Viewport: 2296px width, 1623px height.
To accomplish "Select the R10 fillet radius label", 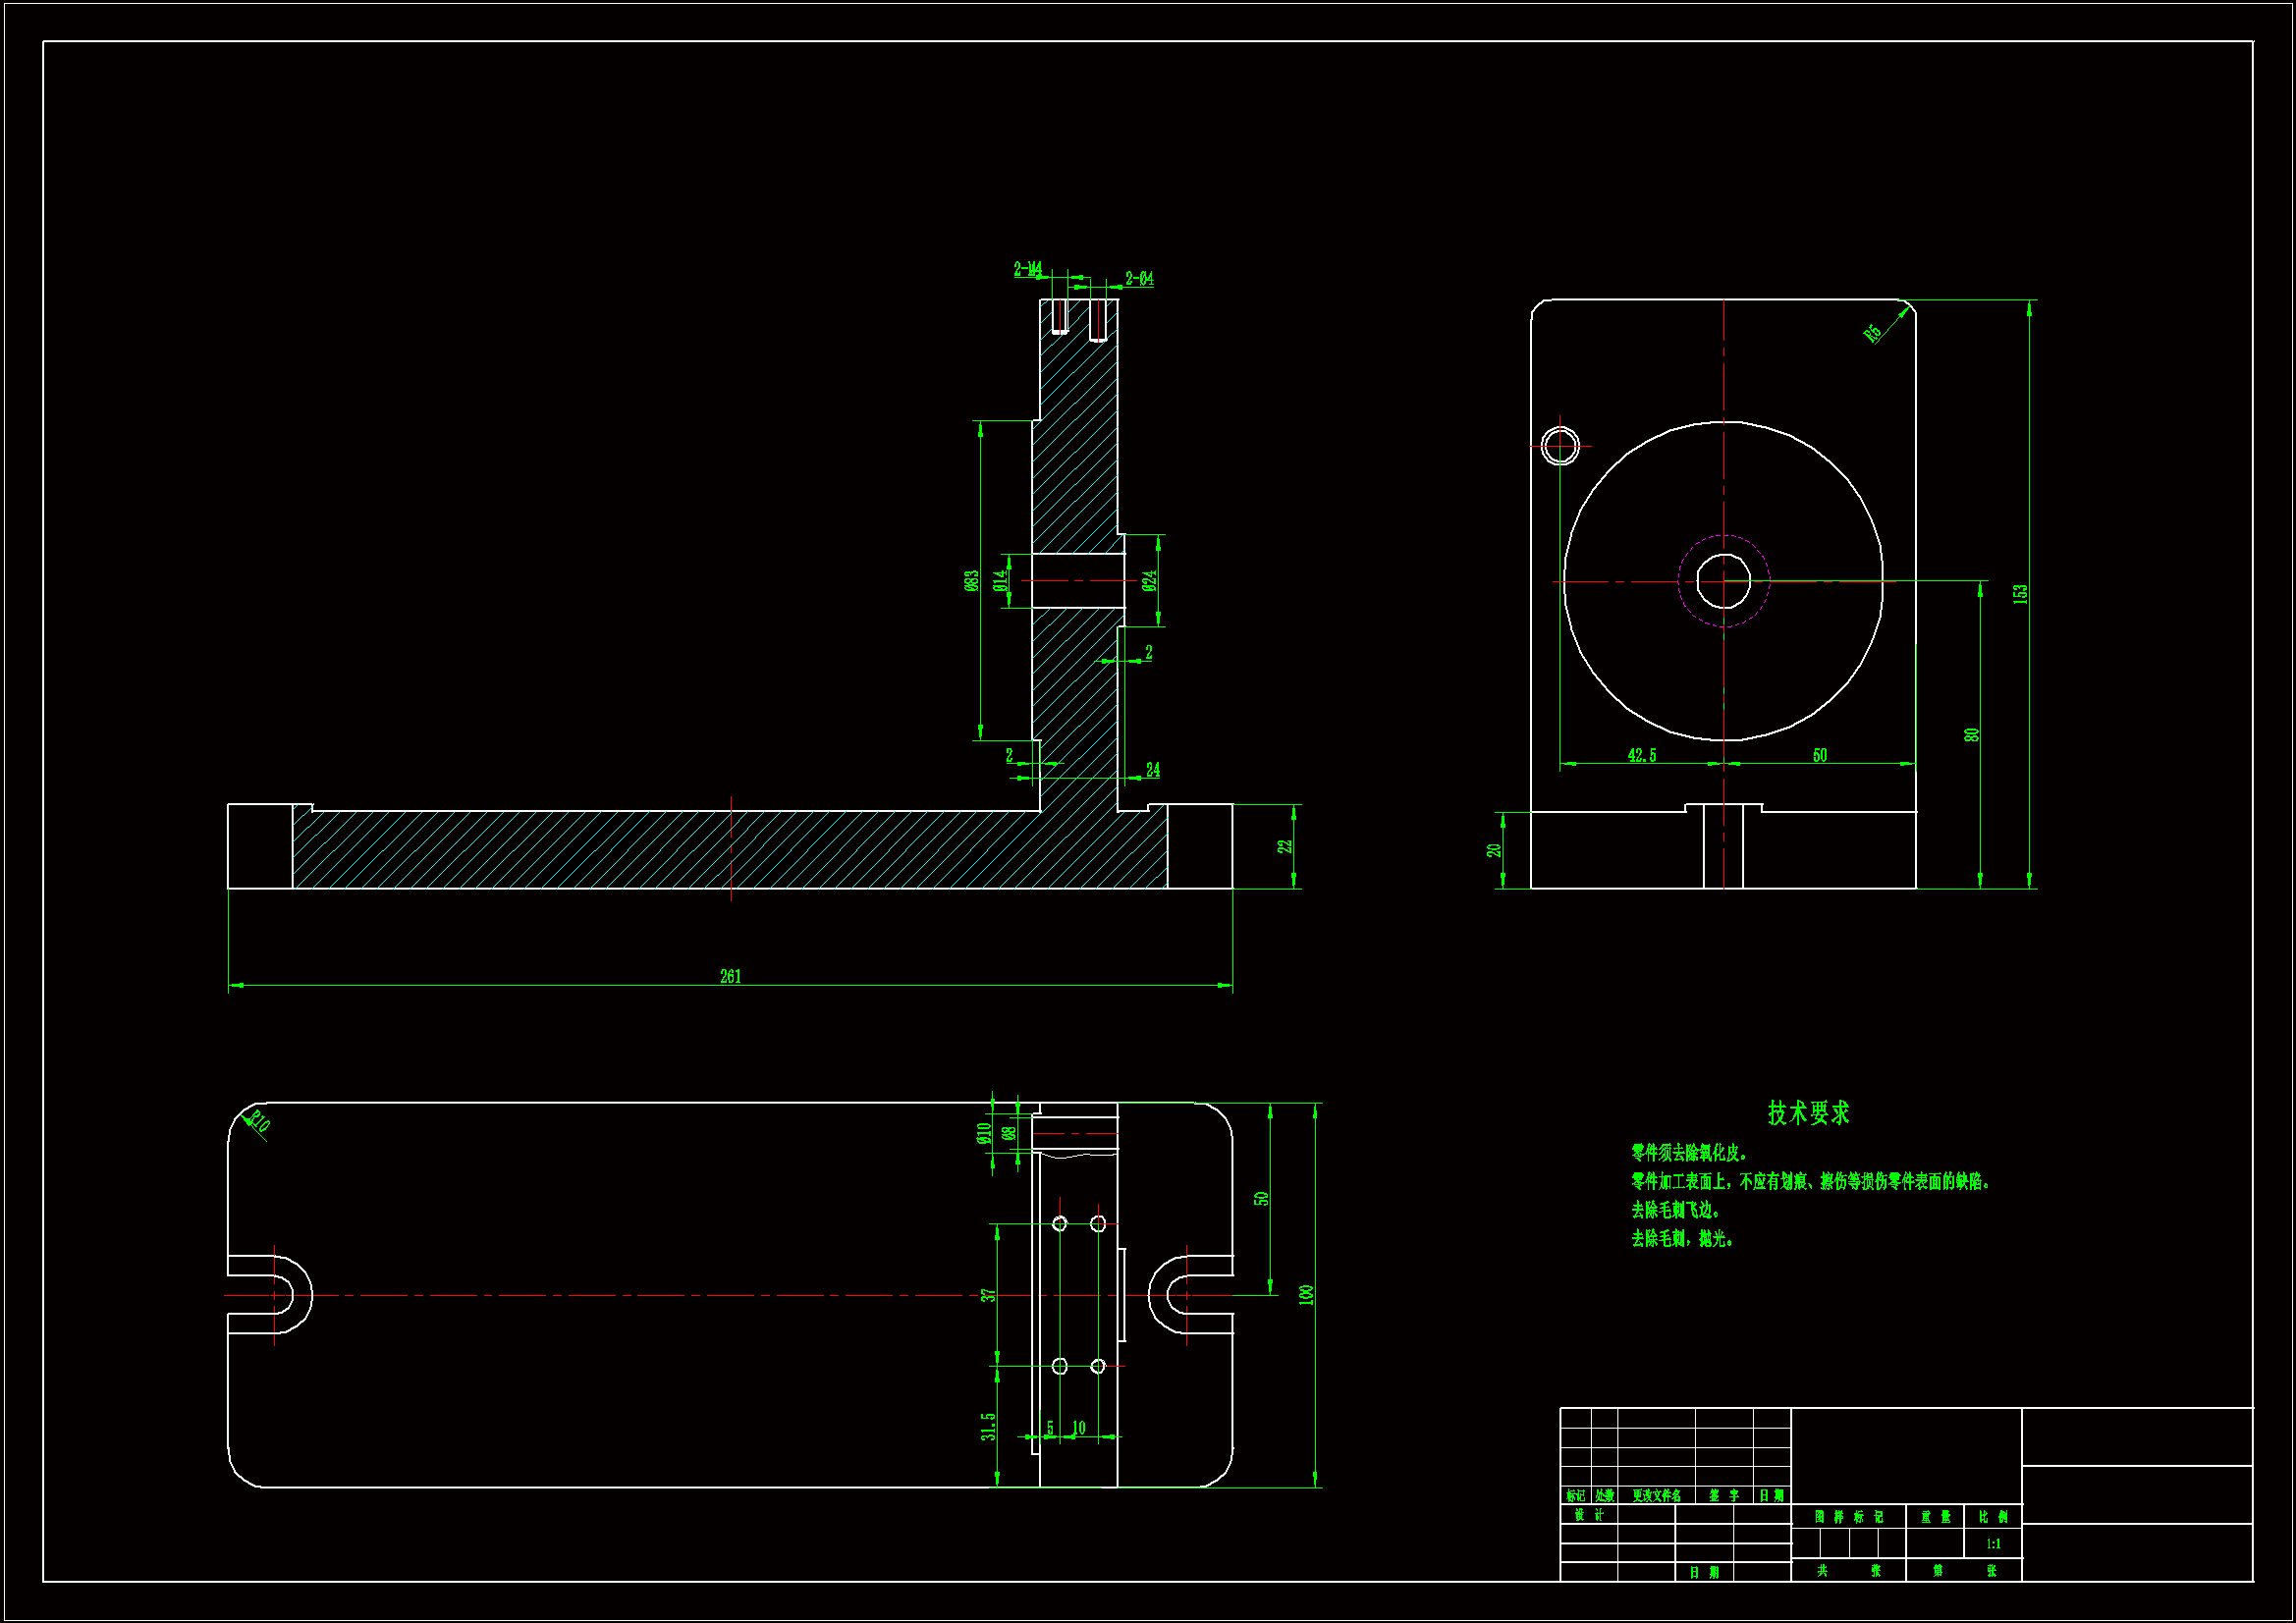I will pyautogui.click(x=258, y=1120).
